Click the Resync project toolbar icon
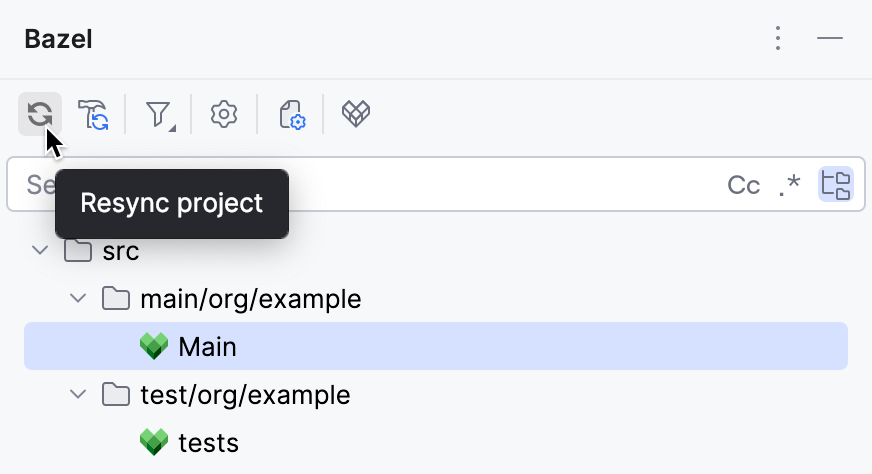 pos(40,114)
